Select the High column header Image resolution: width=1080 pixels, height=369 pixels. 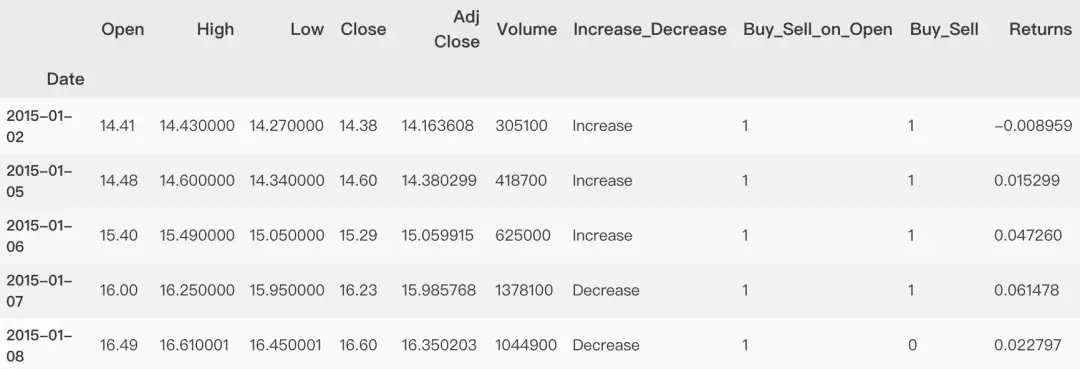pyautogui.click(x=215, y=30)
